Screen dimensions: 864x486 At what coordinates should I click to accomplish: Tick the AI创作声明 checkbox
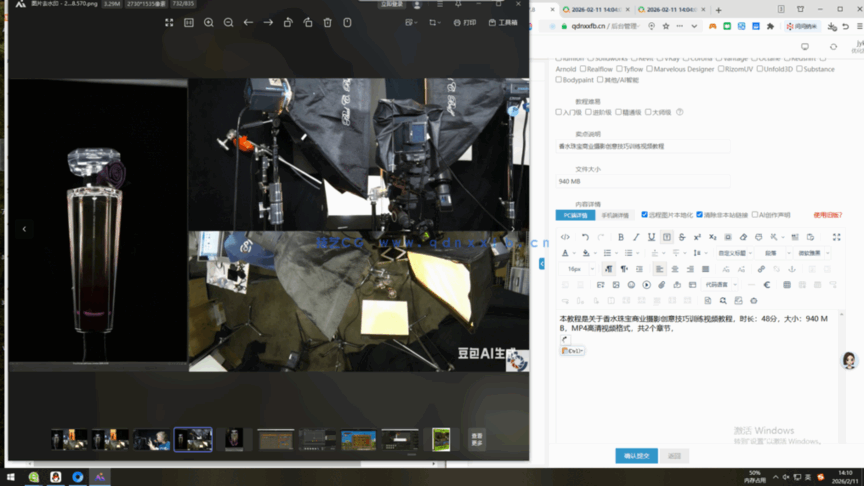[755, 215]
